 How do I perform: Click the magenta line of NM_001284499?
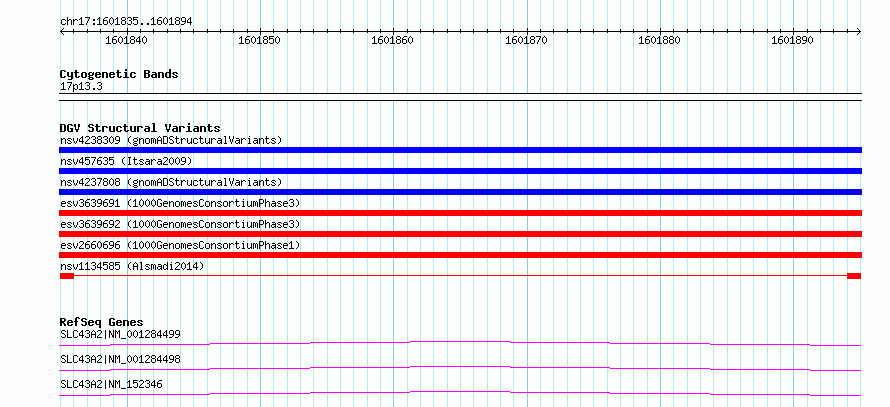[460, 343]
